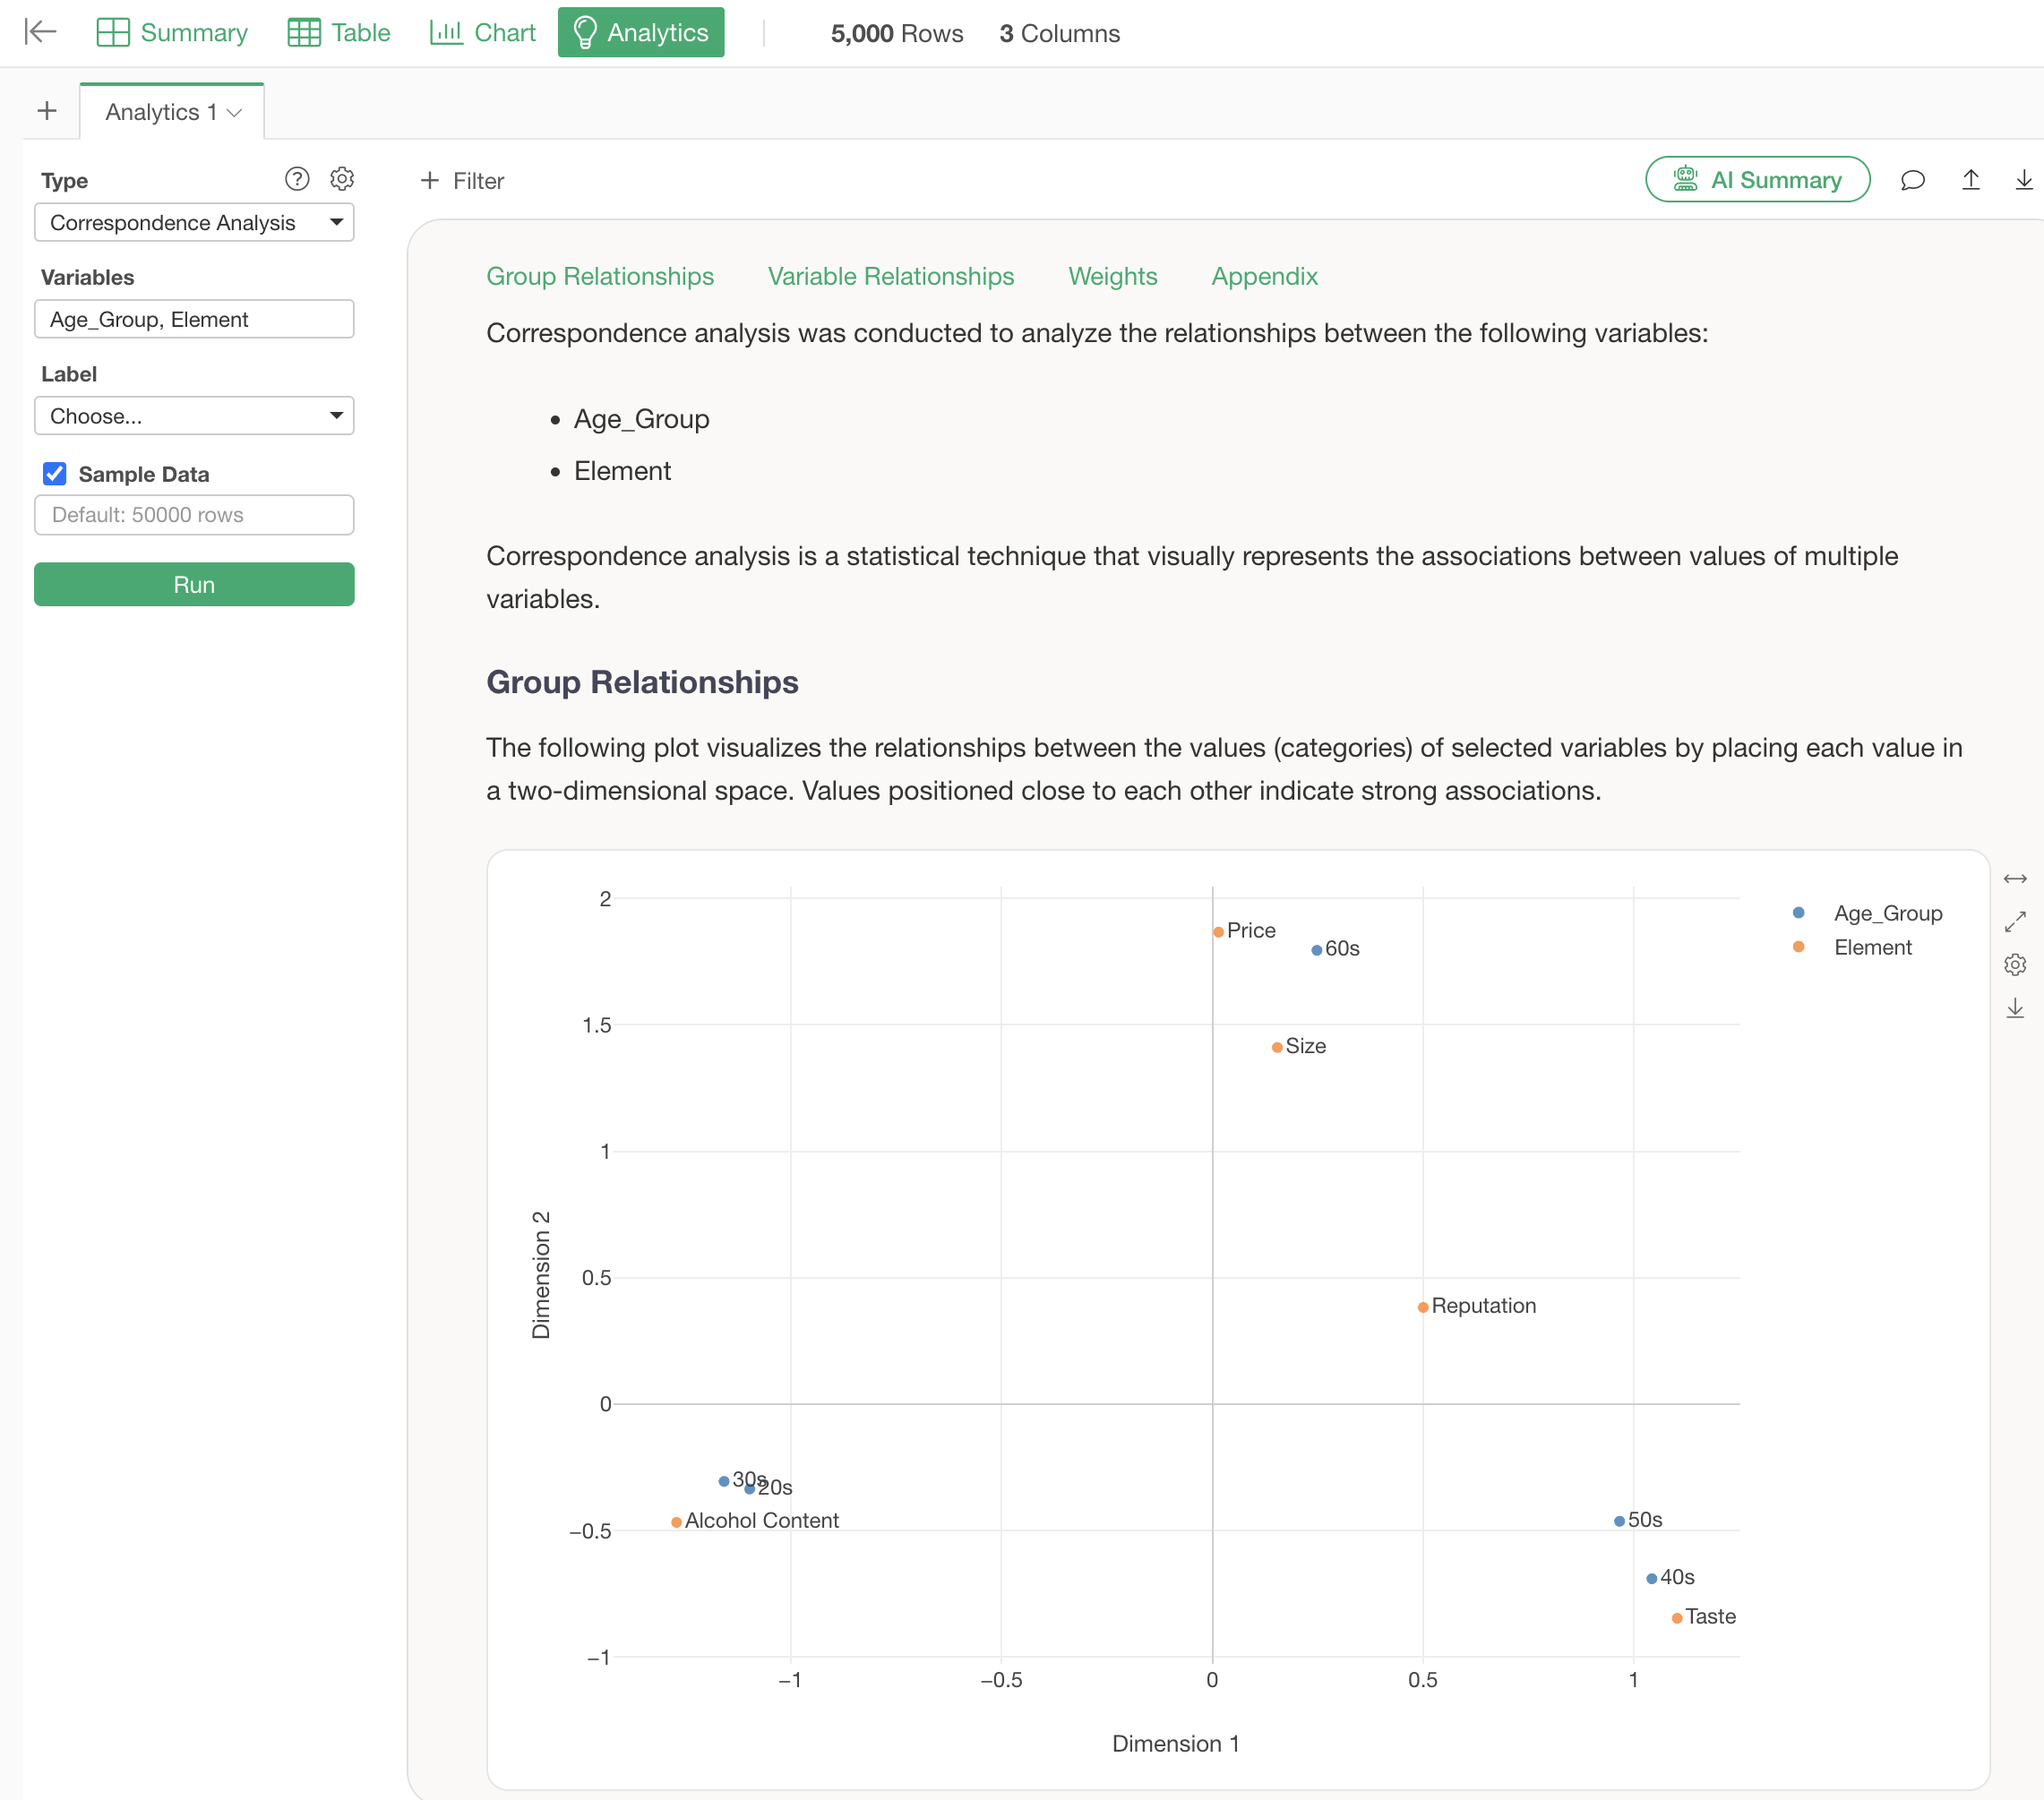Uncheck the Sample Data checkbox
Screen dimensions: 2044x1800
coord(55,474)
